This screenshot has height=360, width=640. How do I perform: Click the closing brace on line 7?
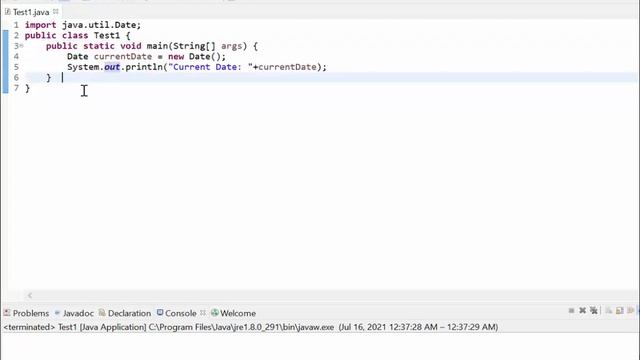pyautogui.click(x=27, y=88)
